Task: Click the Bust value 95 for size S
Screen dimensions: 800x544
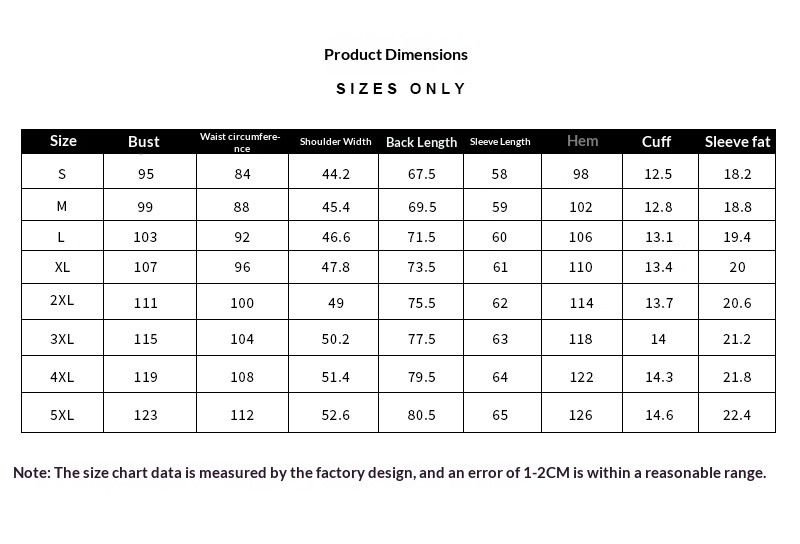Action: [x=146, y=174]
